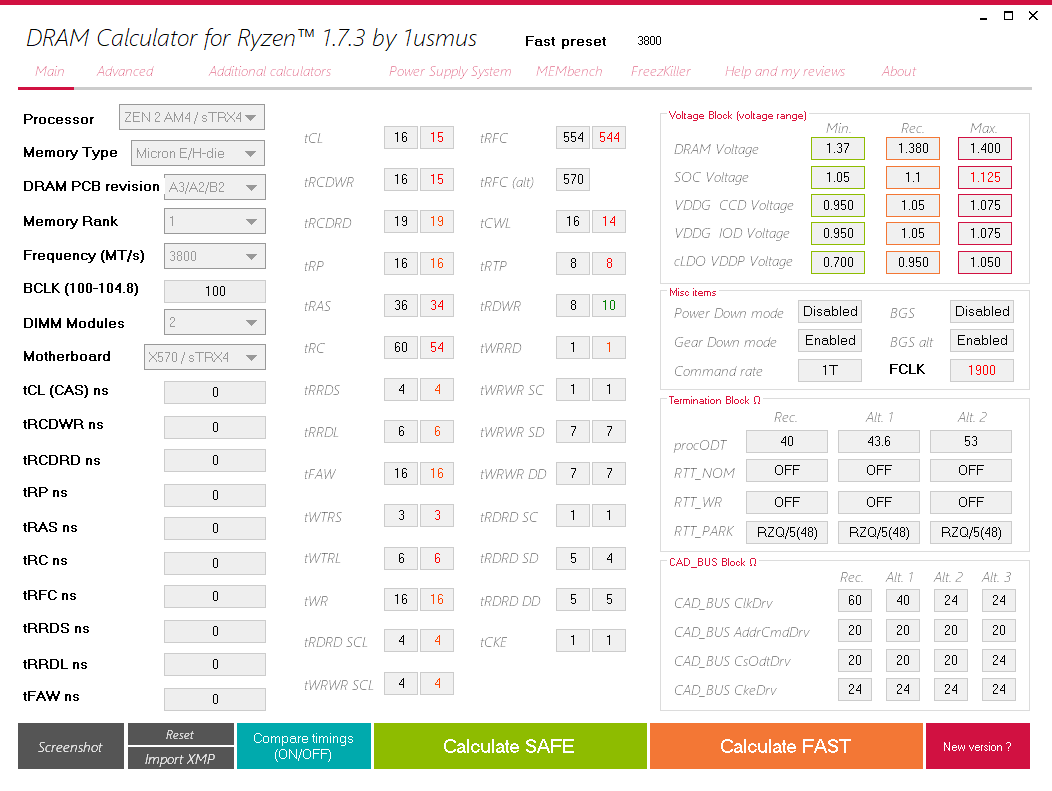Click the tRCDWR ns input field
Image resolution: width=1052 pixels, height=791 pixels.
coord(215,427)
